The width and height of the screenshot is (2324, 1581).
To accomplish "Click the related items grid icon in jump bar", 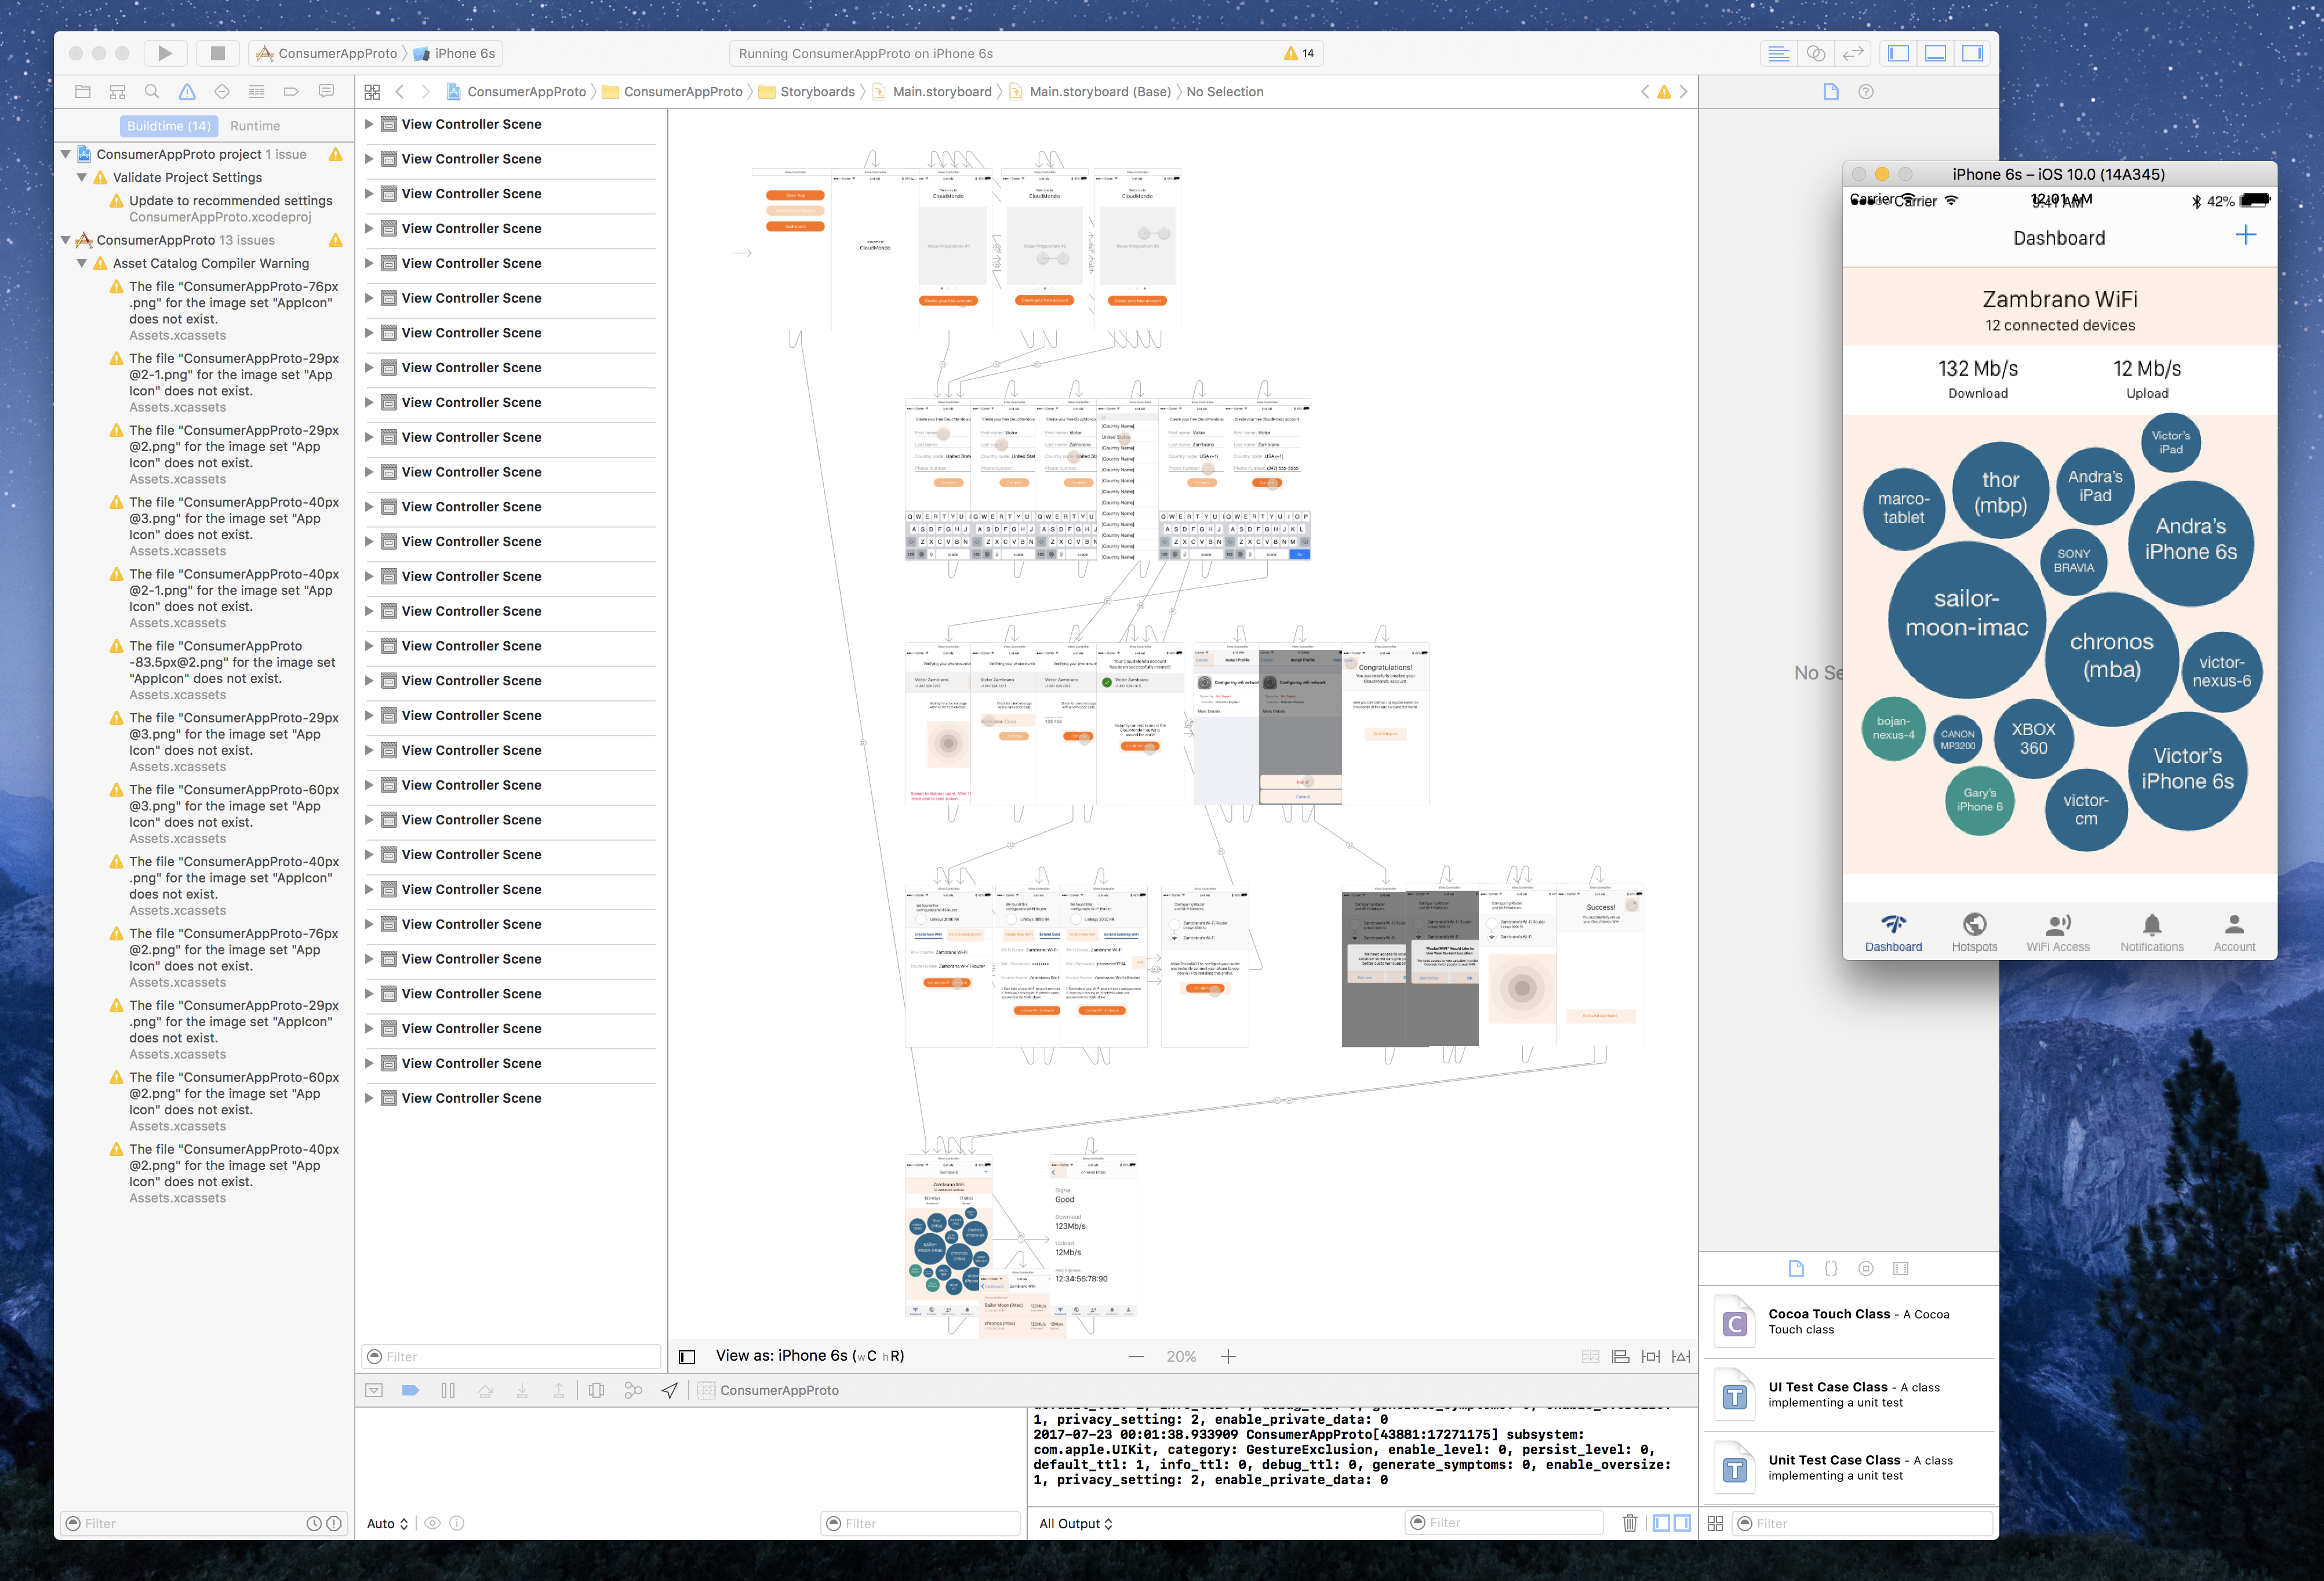I will pyautogui.click(x=372, y=91).
